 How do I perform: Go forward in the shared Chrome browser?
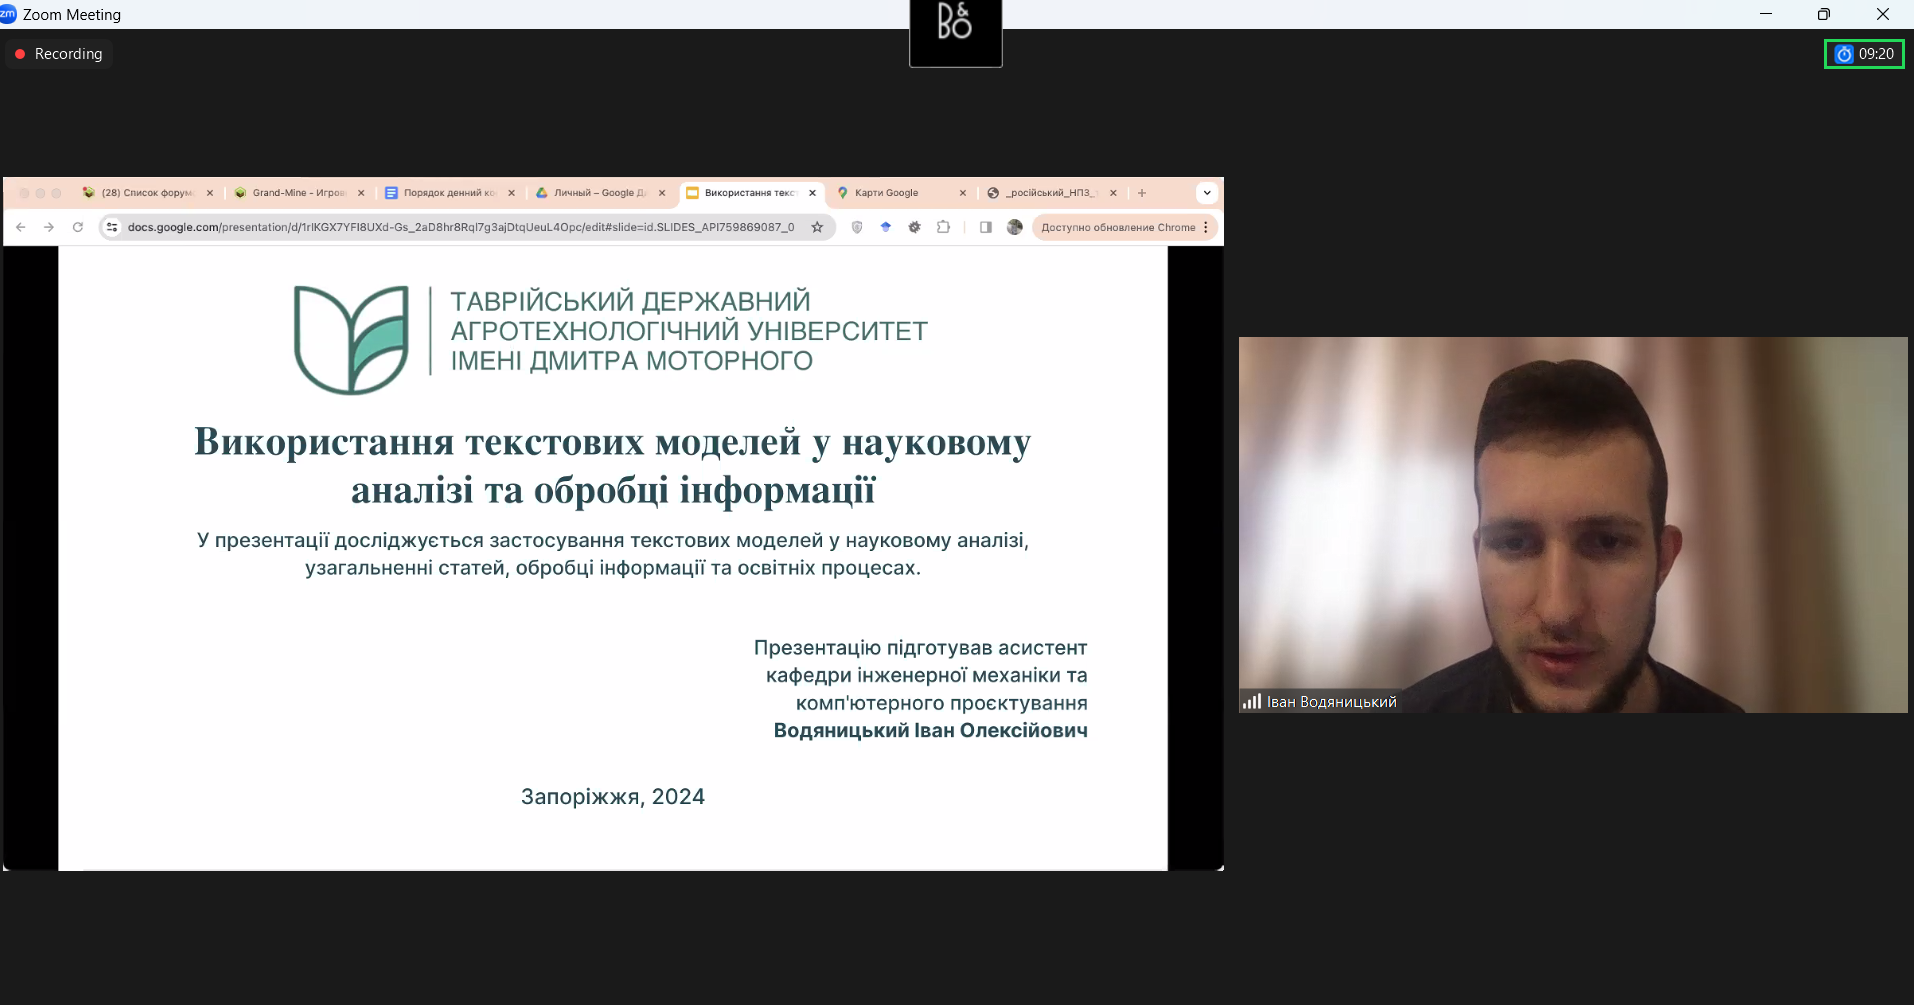(x=49, y=227)
